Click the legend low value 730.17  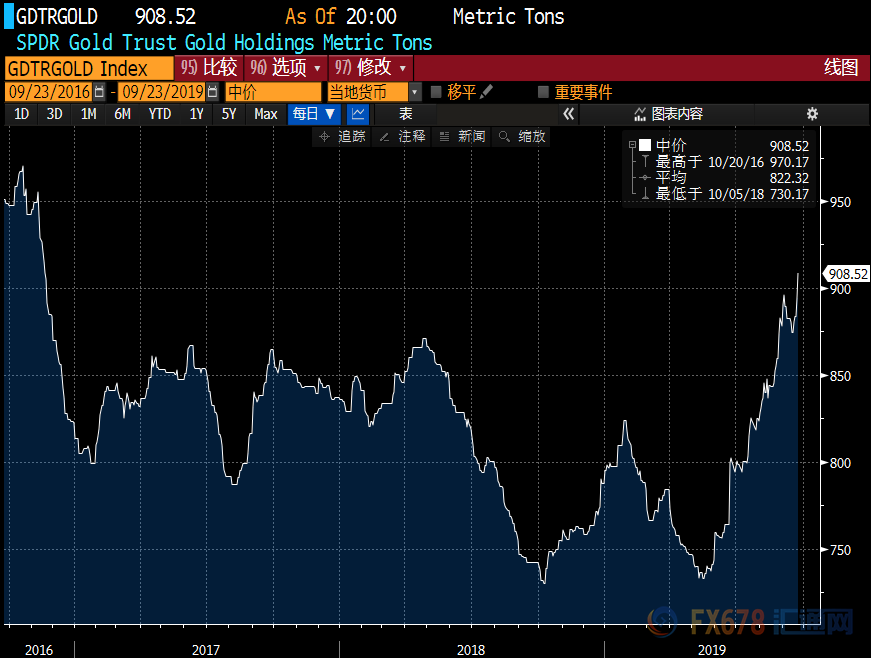(789, 194)
